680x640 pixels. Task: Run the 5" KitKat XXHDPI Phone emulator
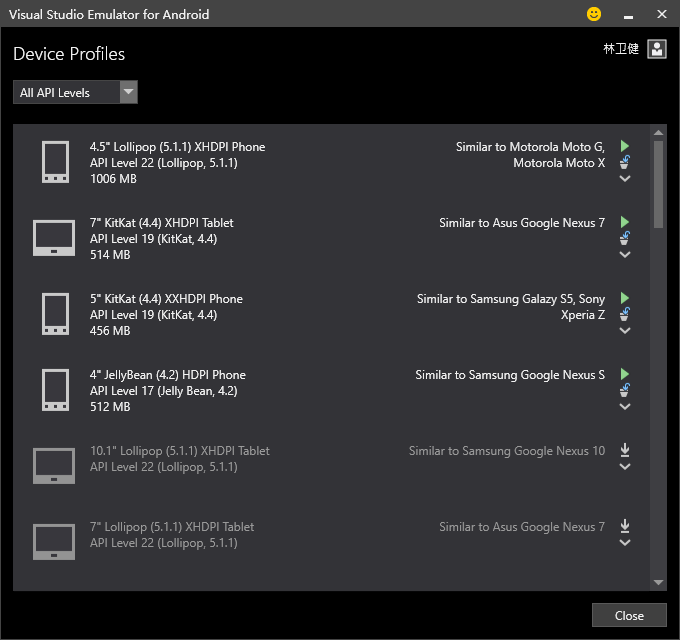(x=624, y=298)
